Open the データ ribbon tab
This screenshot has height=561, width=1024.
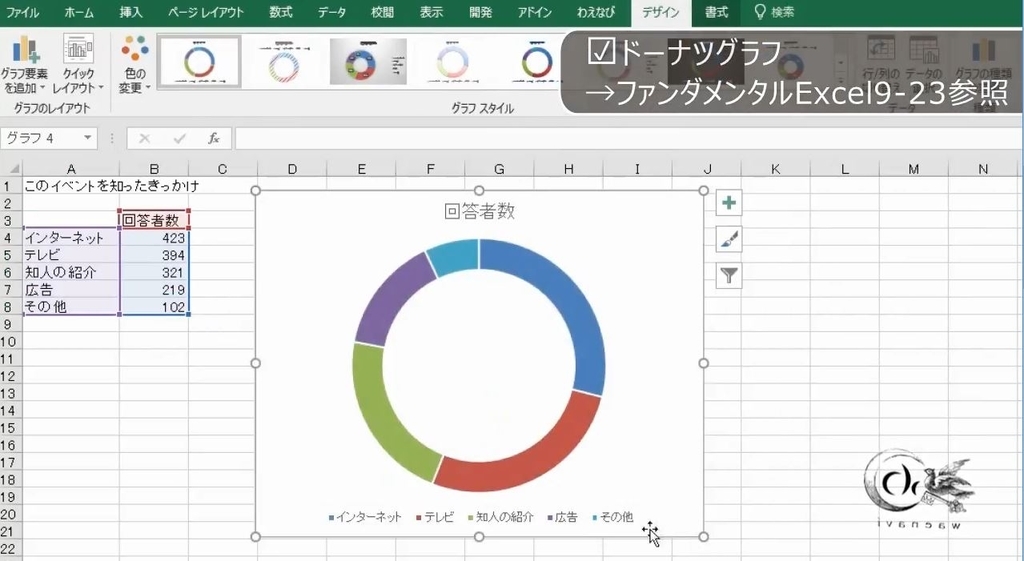tap(332, 12)
